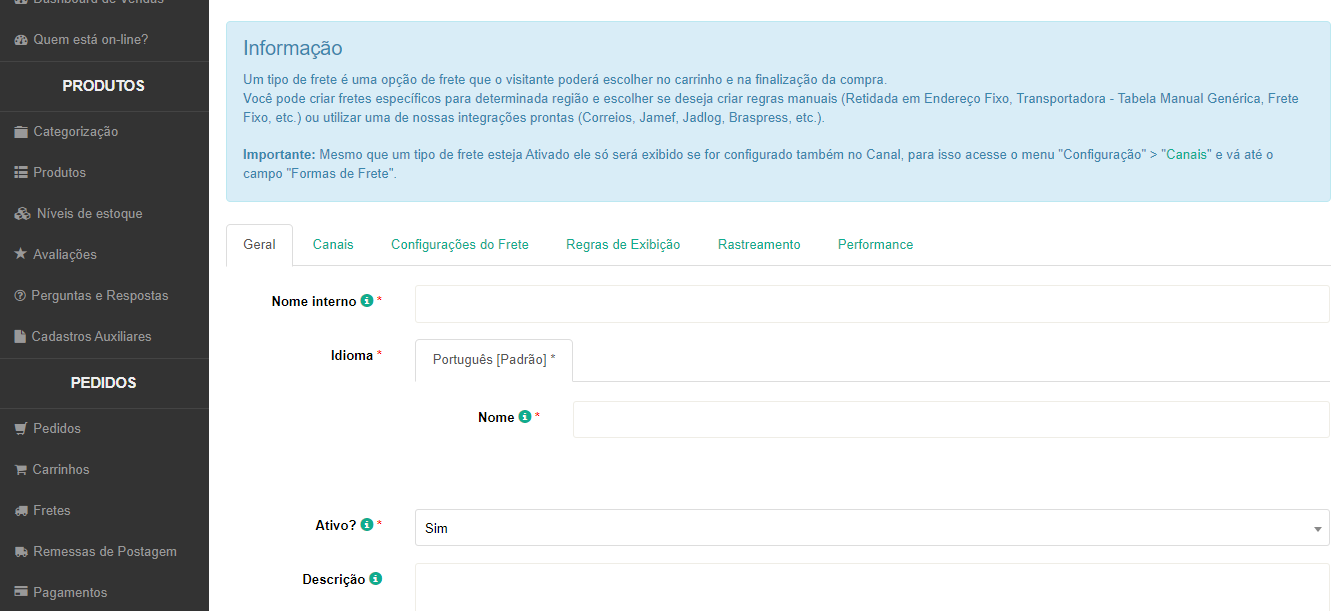Click the list icon next to Produtos

21,173
